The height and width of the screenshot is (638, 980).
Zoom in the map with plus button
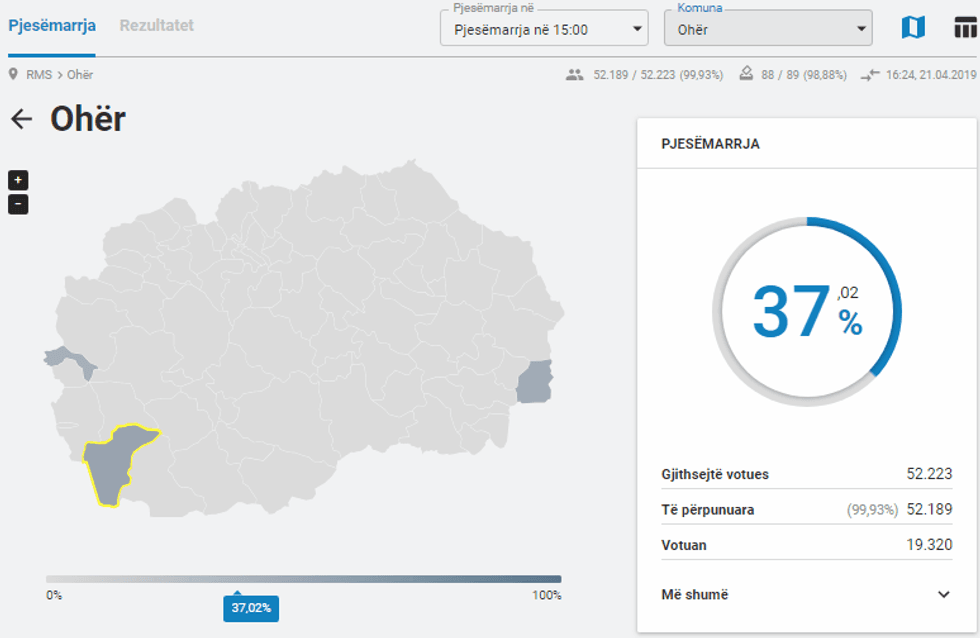(18, 180)
